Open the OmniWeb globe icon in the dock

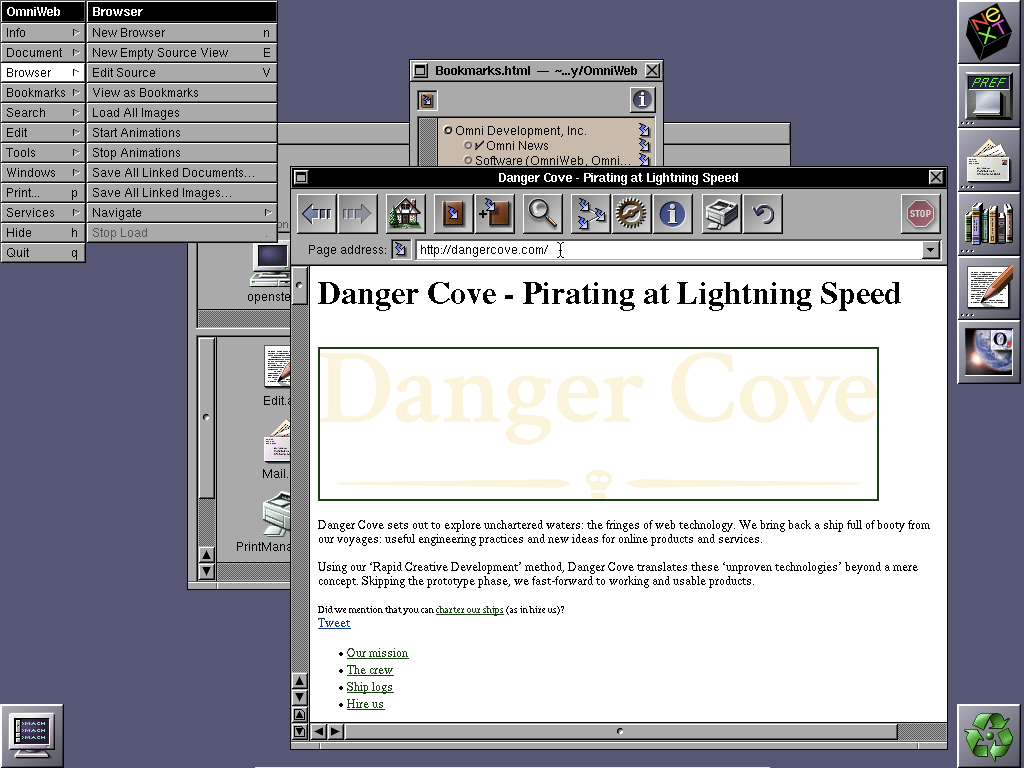989,351
